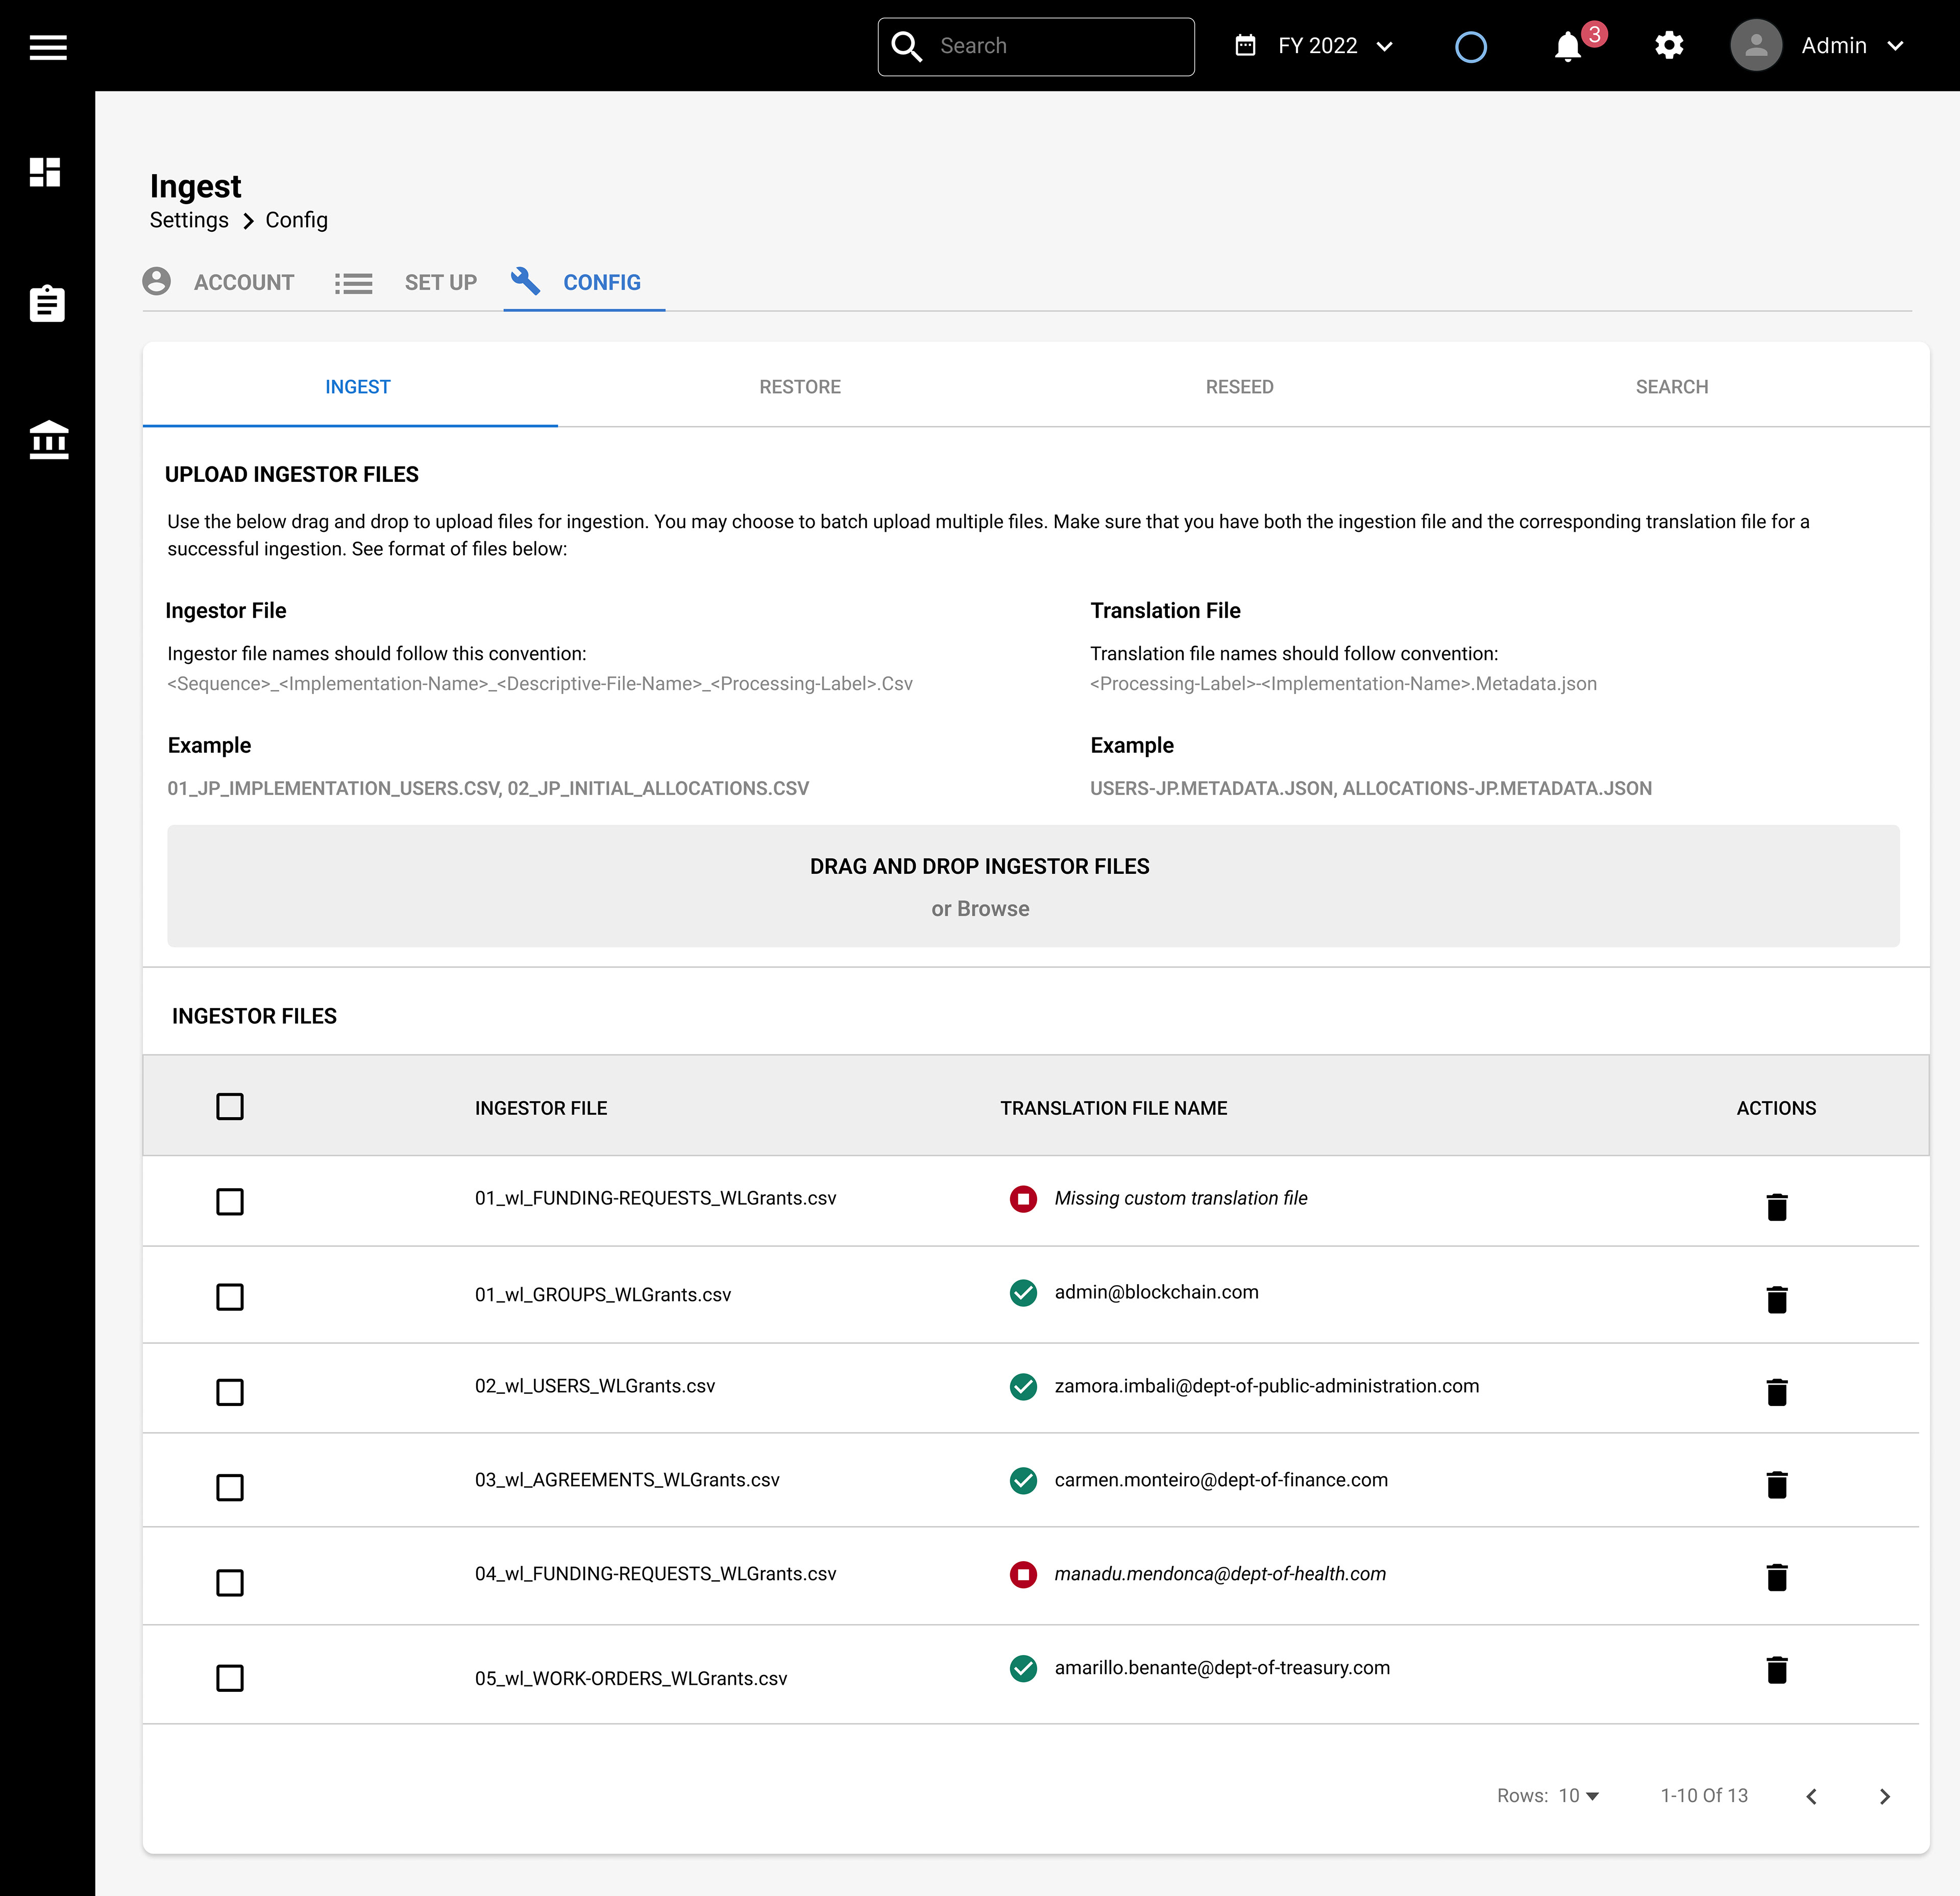Click the ACTIONS column header

coord(1776,1108)
